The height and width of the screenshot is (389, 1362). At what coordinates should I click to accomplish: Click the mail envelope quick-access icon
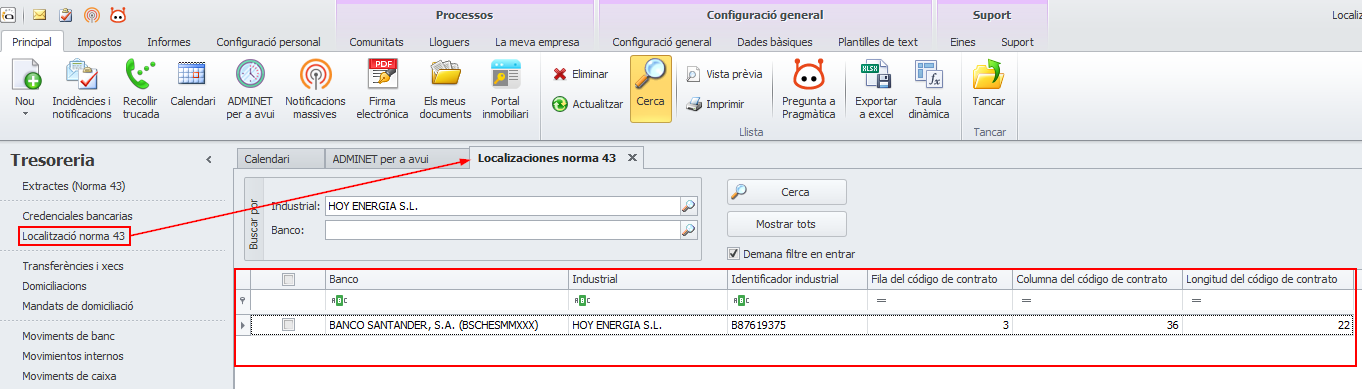click(x=40, y=15)
